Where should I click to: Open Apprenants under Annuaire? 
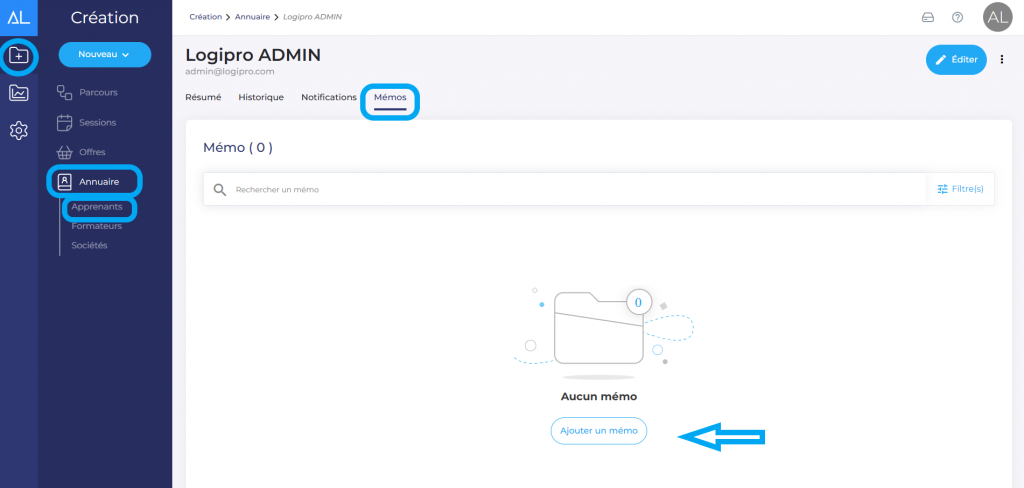[x=97, y=206]
